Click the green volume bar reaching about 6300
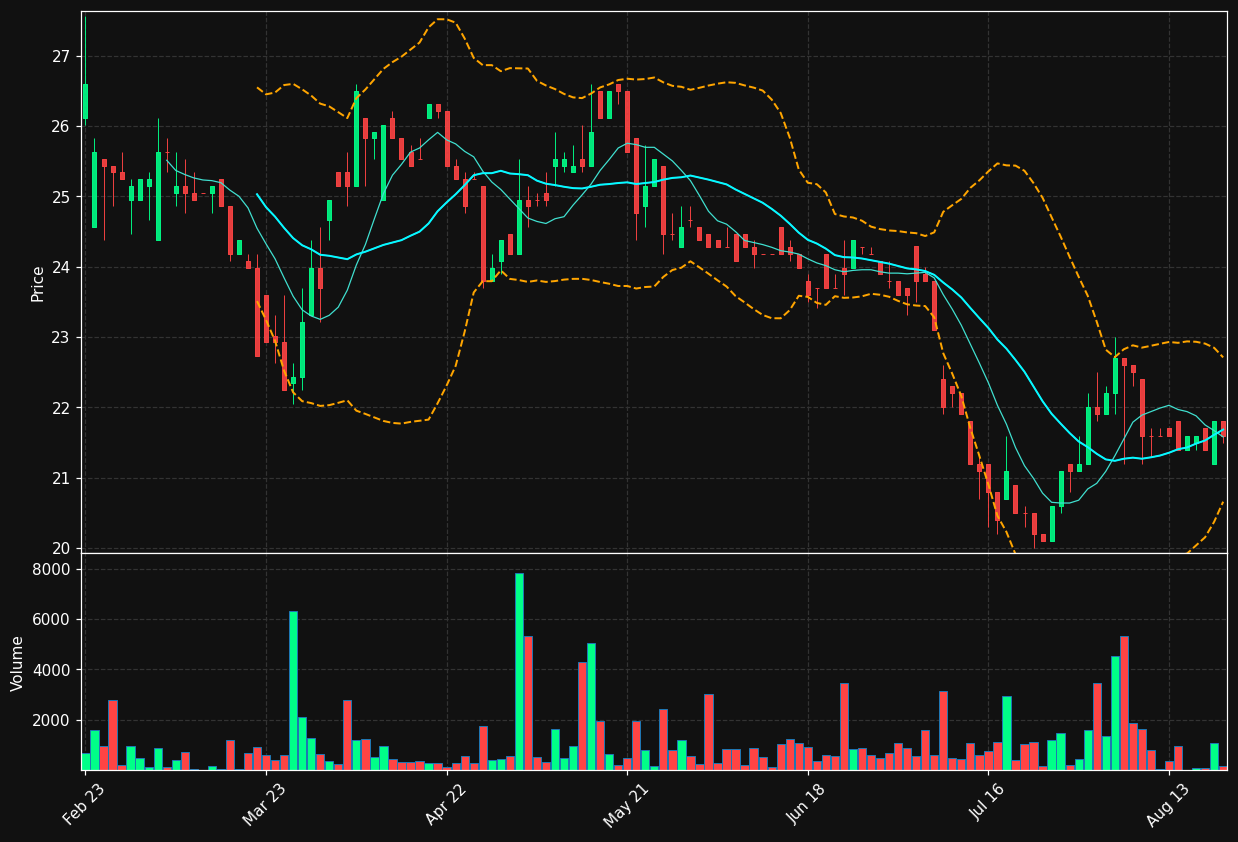Image resolution: width=1238 pixels, height=842 pixels. pyautogui.click(x=293, y=691)
